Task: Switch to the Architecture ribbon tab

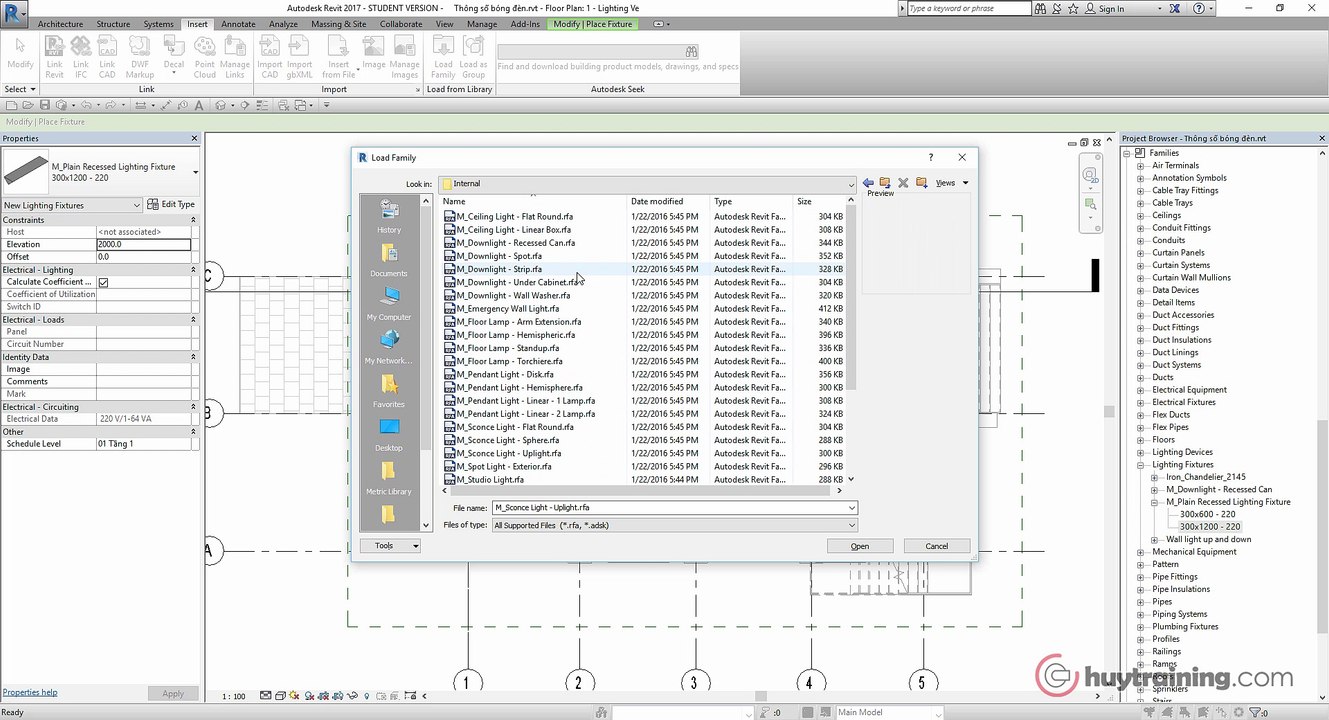Action: pos(60,24)
